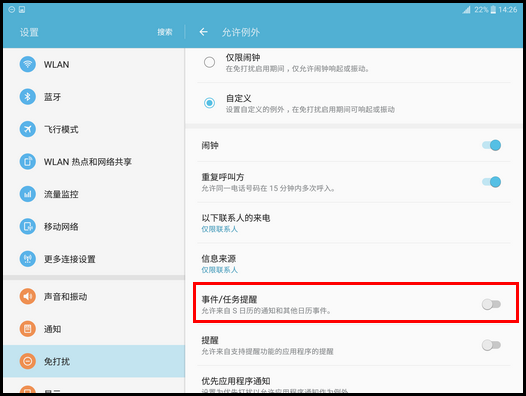The image size is (526, 396).
Task: Tap the 移动网络 icon
Action: point(28,227)
